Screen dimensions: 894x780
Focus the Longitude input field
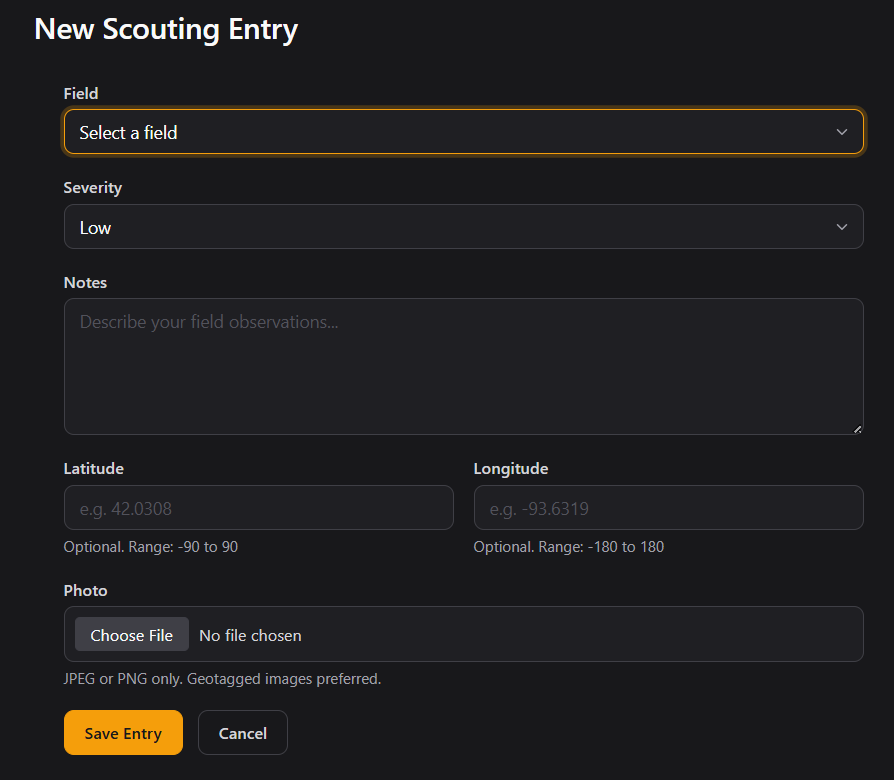[668, 508]
